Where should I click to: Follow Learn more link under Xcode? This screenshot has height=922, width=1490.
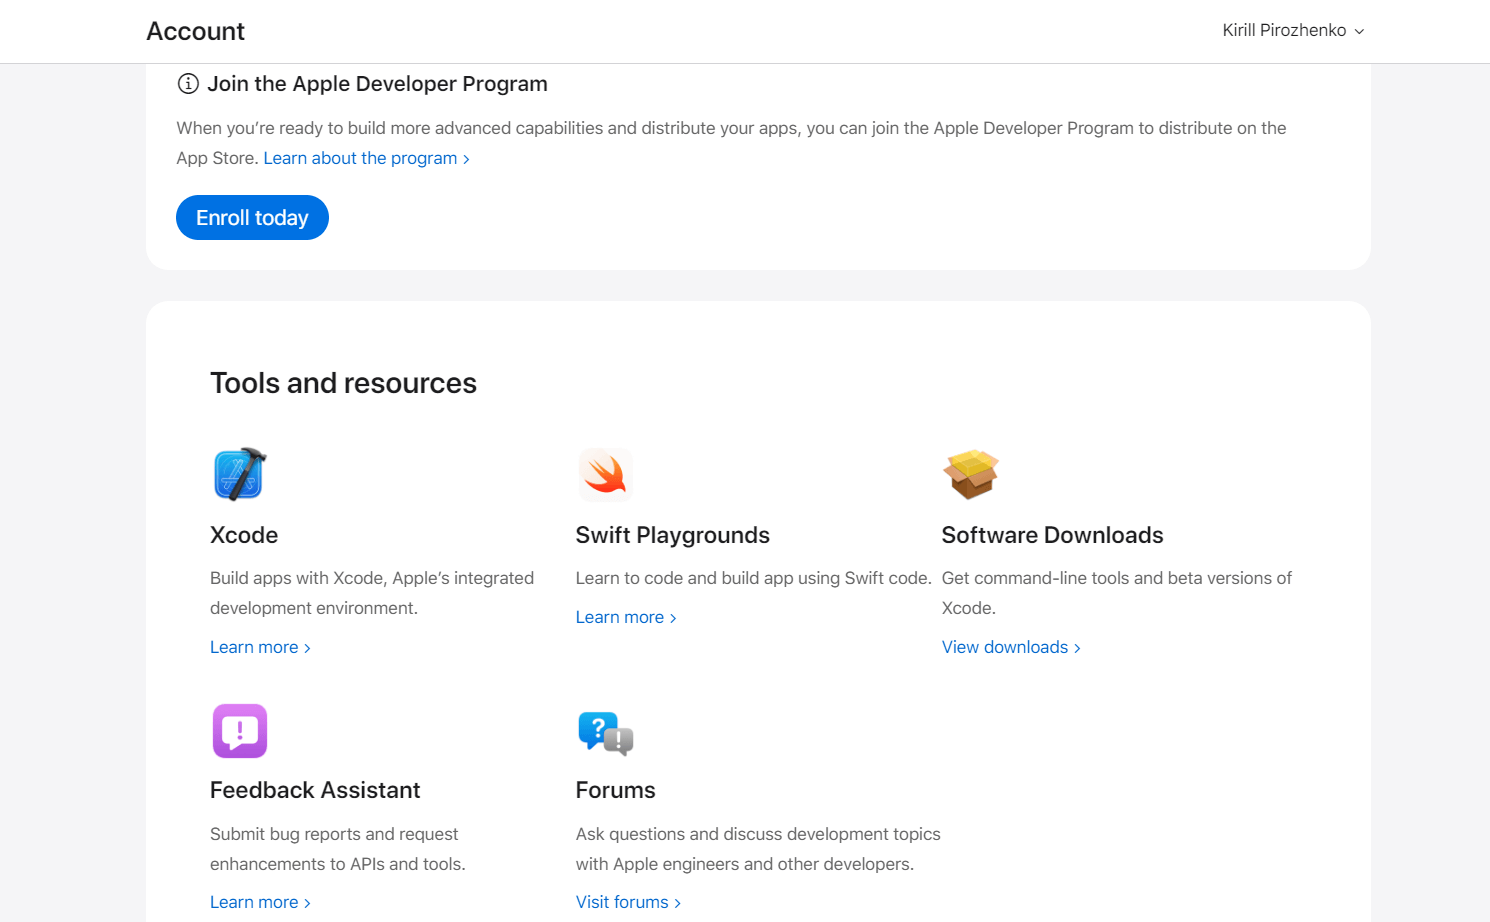260,647
